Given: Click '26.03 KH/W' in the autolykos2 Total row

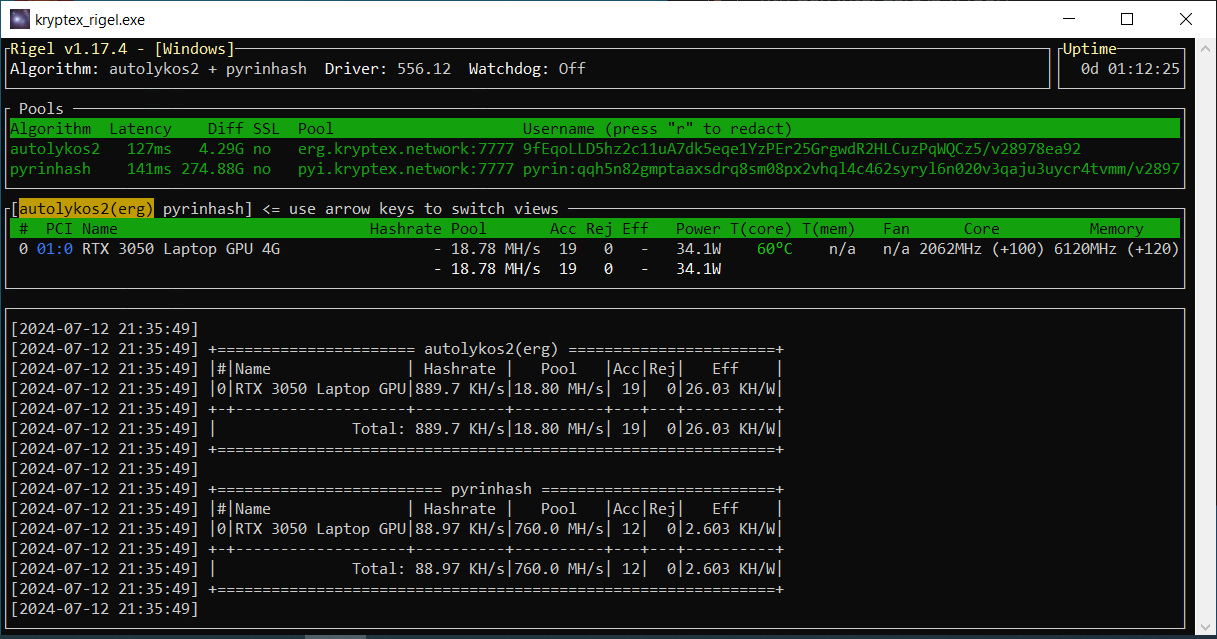Looking at the screenshot, I should tap(730, 428).
